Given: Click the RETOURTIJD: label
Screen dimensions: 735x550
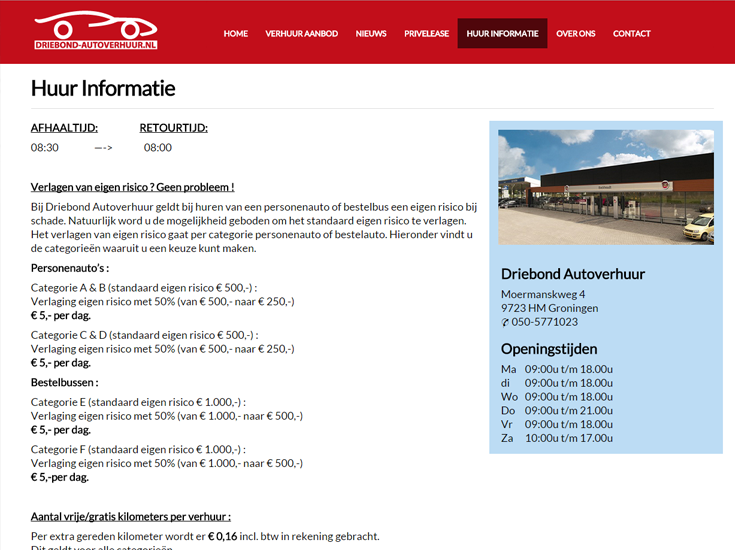Looking at the screenshot, I should [173, 128].
